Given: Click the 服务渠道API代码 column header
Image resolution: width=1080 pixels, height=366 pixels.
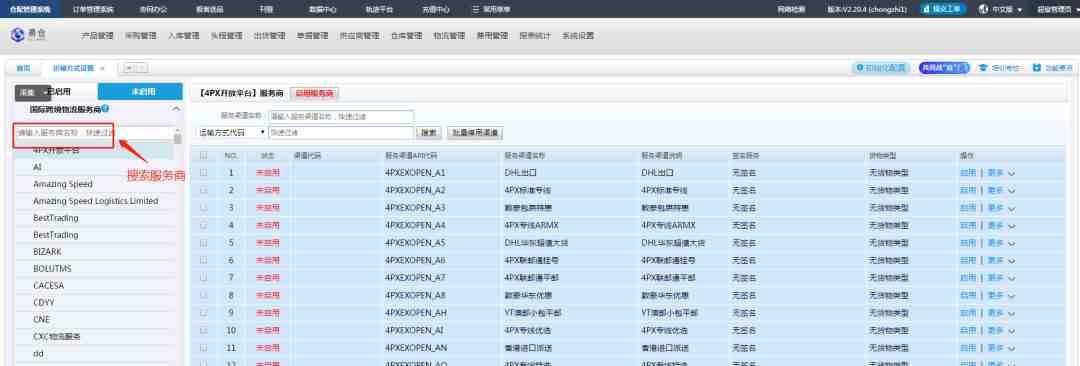Looking at the screenshot, I should [x=411, y=156].
